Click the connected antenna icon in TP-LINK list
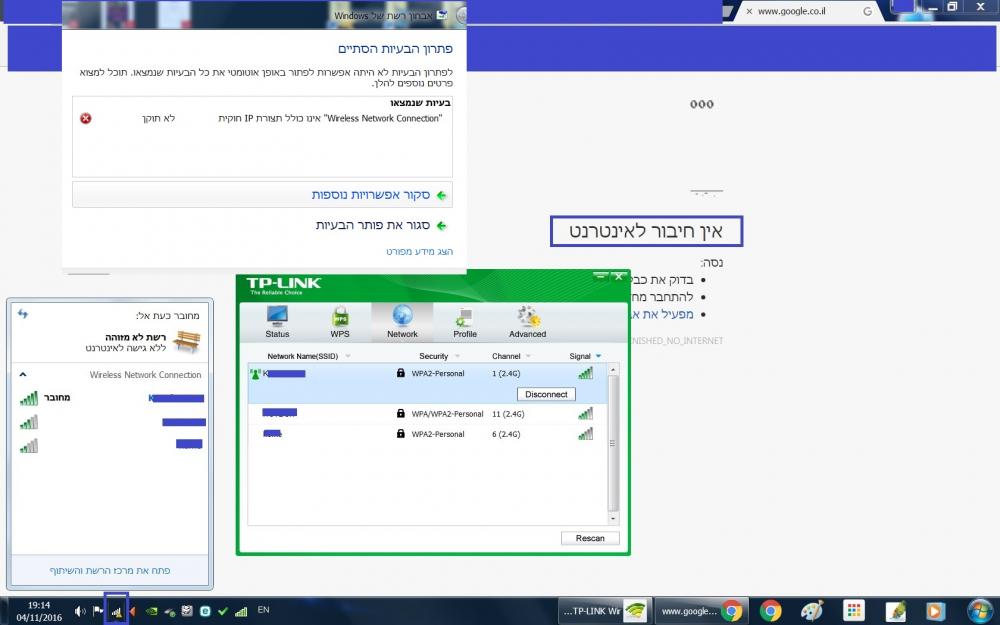This screenshot has width=1000, height=625. [255, 374]
